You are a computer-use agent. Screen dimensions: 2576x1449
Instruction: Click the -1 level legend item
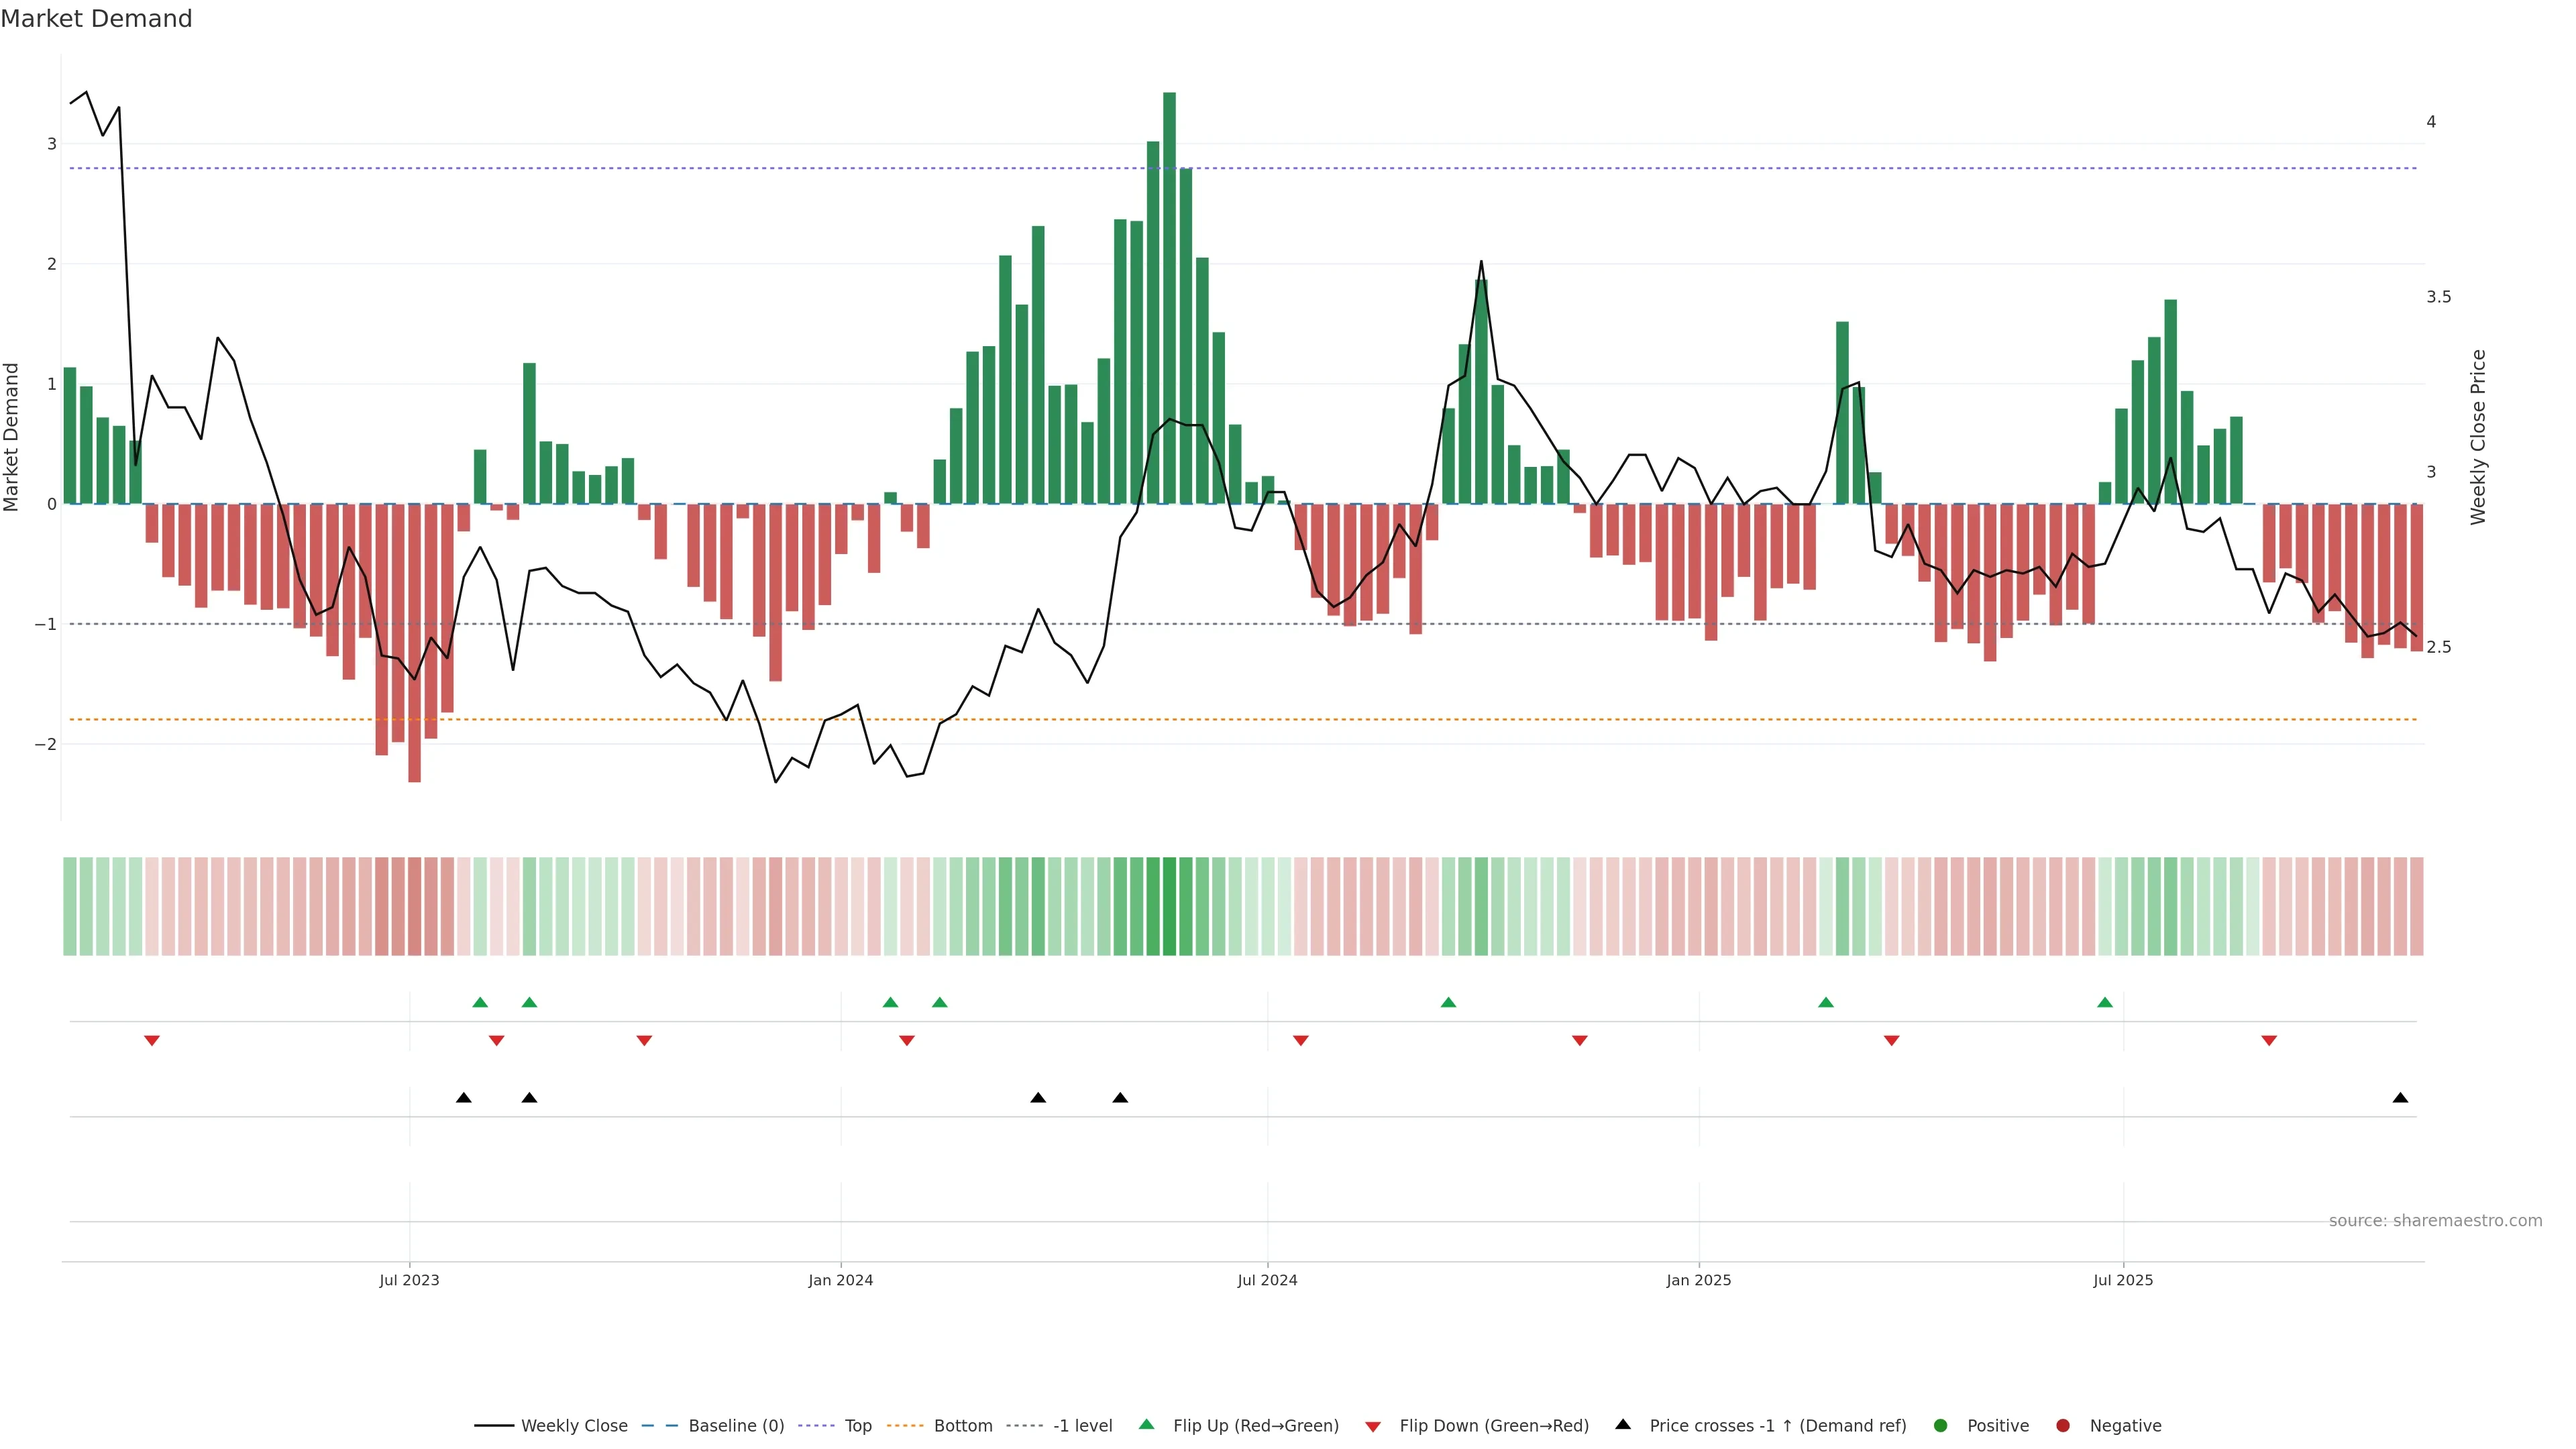tap(1082, 1425)
